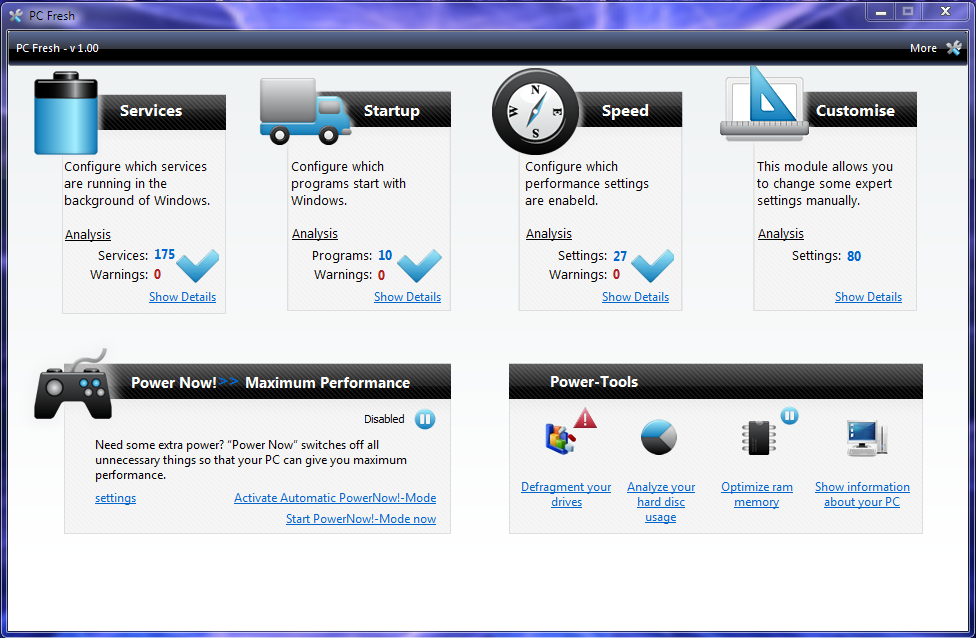Click the Services count value 175
This screenshot has width=976, height=638.
point(164,255)
